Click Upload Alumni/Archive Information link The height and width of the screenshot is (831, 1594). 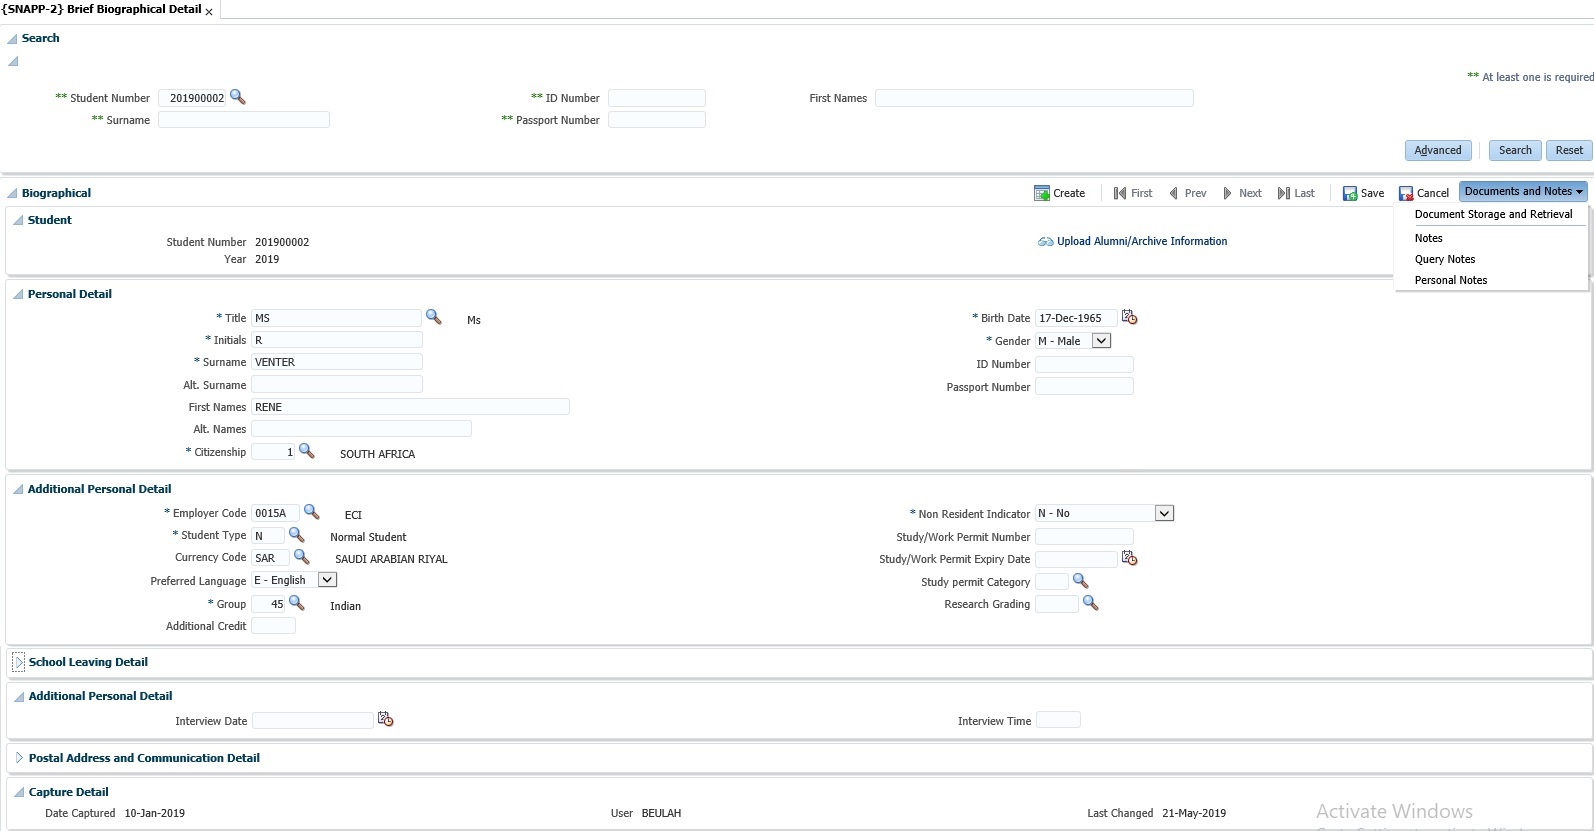[1141, 241]
